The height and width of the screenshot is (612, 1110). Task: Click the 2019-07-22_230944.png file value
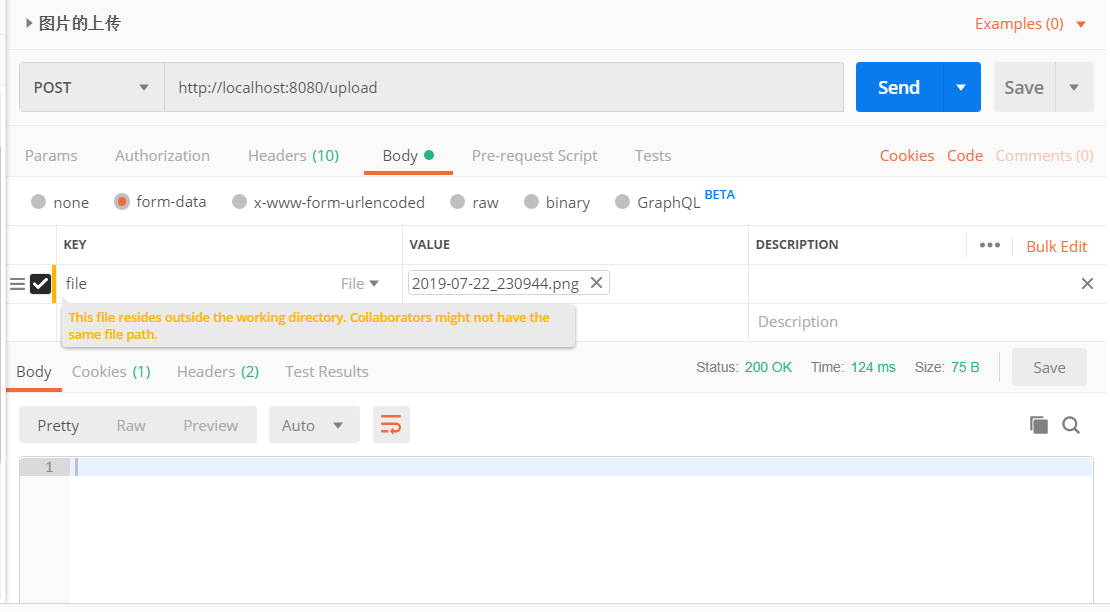pos(496,284)
